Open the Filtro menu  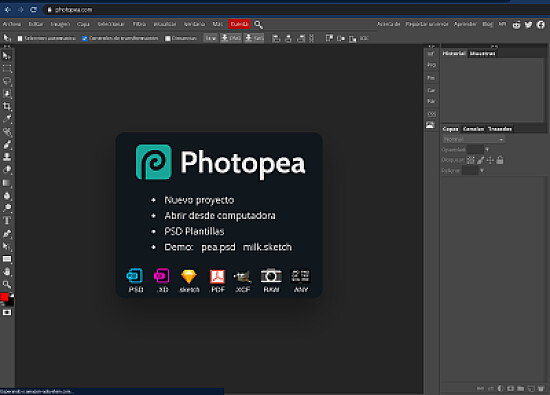pyautogui.click(x=139, y=24)
